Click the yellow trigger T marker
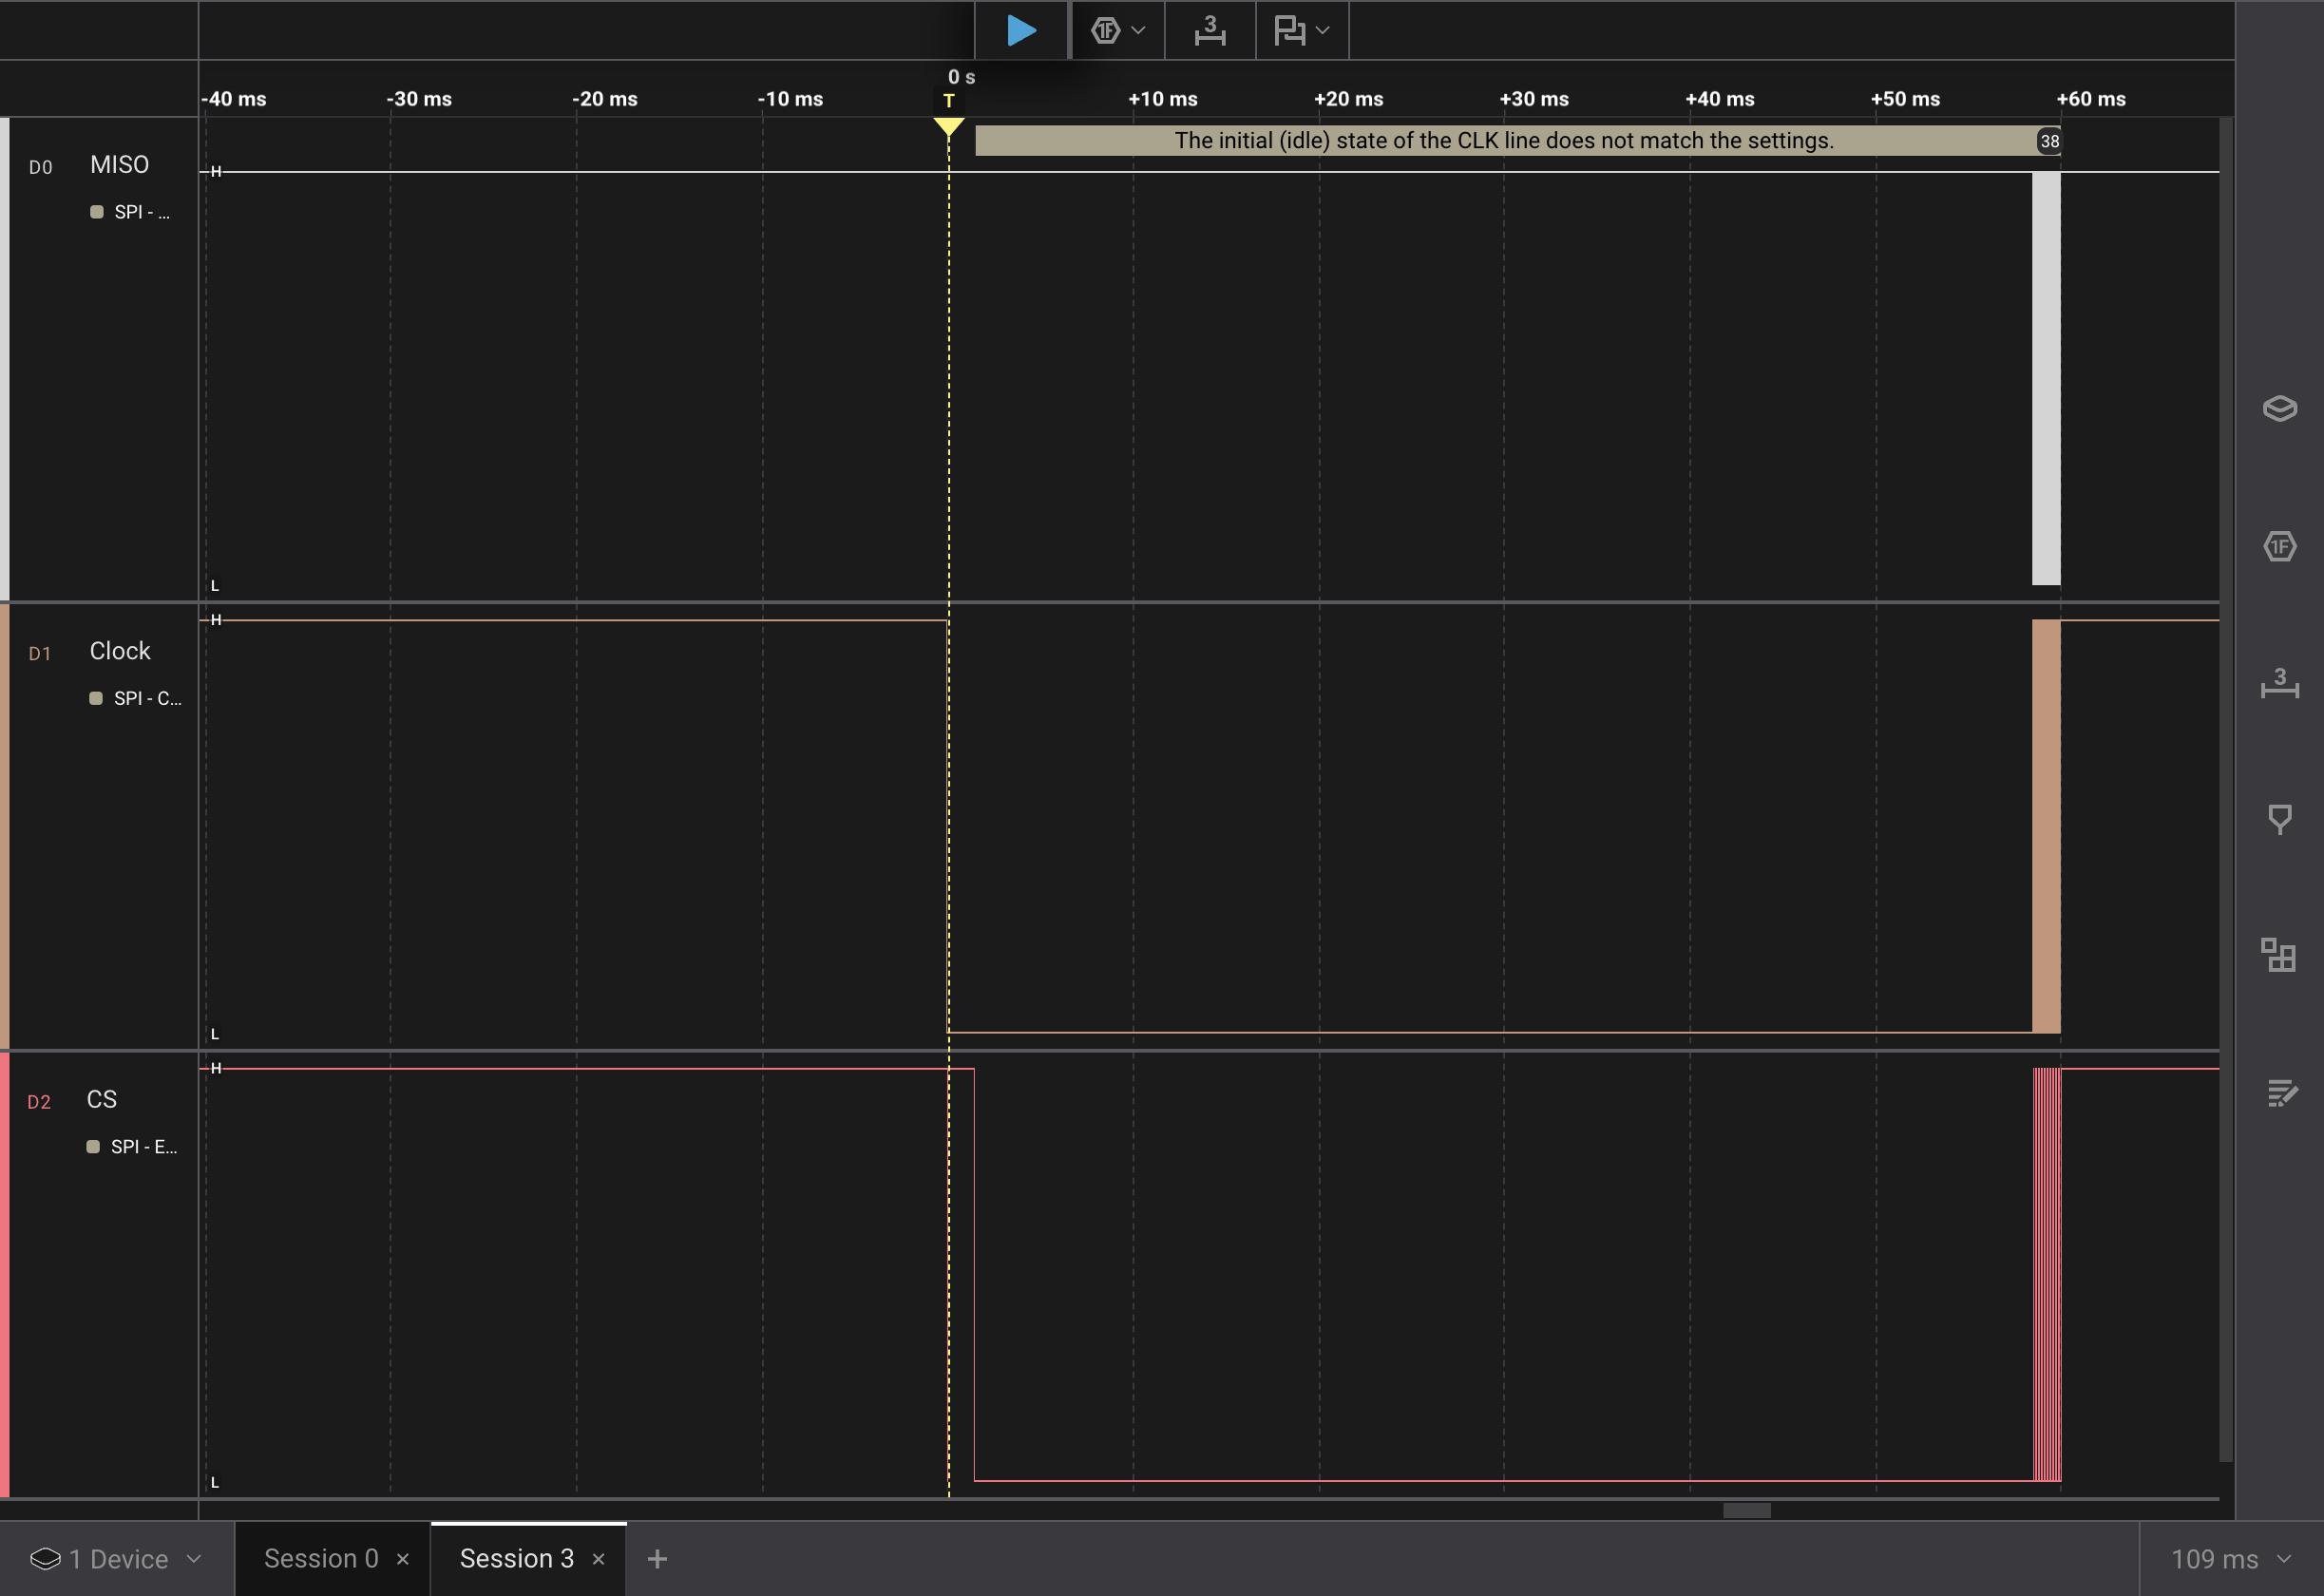The height and width of the screenshot is (1596, 2324). (948, 101)
